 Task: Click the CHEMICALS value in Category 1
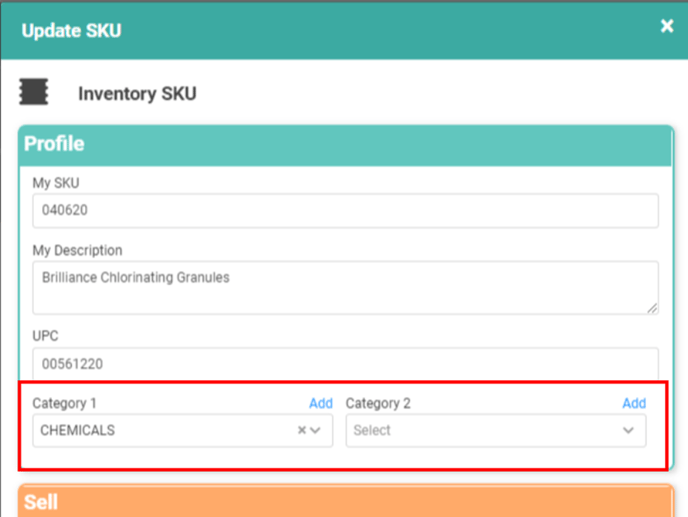click(78, 430)
